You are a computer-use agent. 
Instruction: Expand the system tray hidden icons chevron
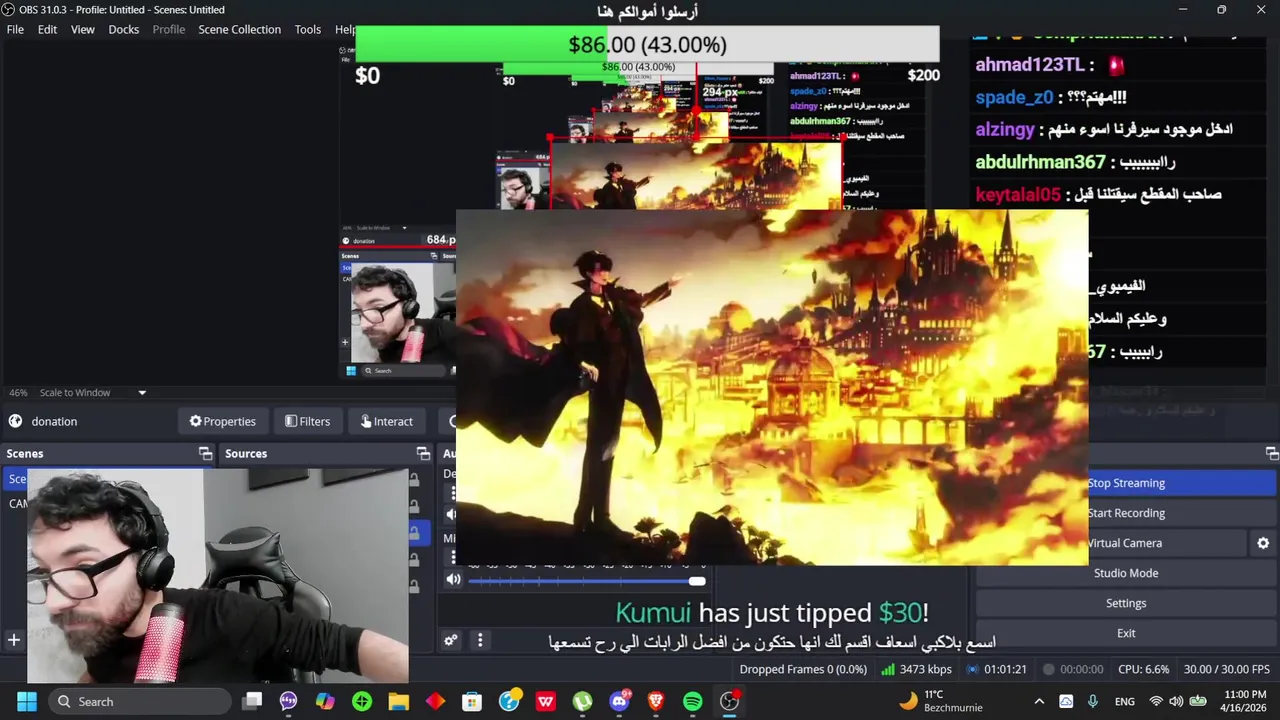pos(1039,701)
